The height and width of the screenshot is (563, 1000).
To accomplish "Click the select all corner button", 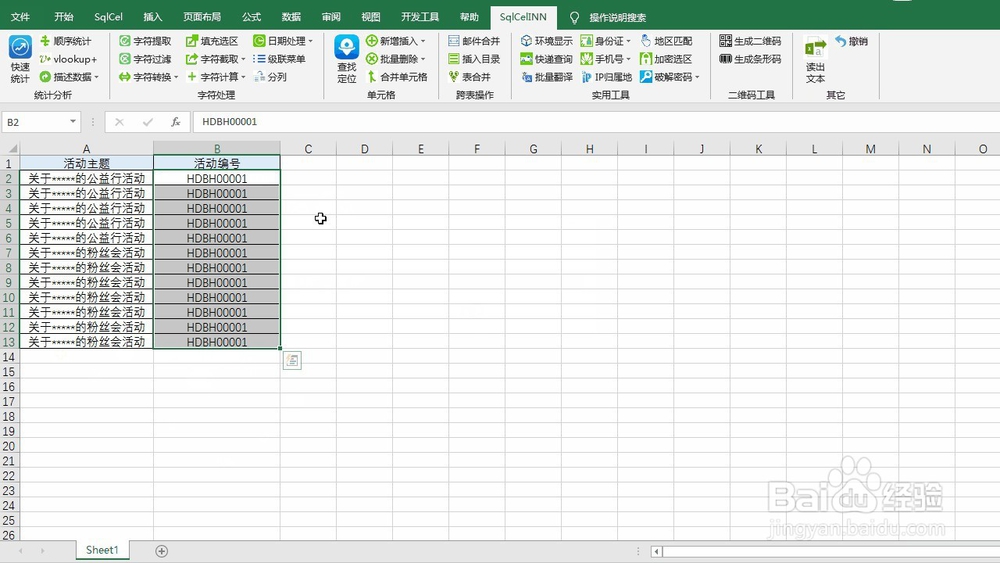I will click(x=10, y=149).
